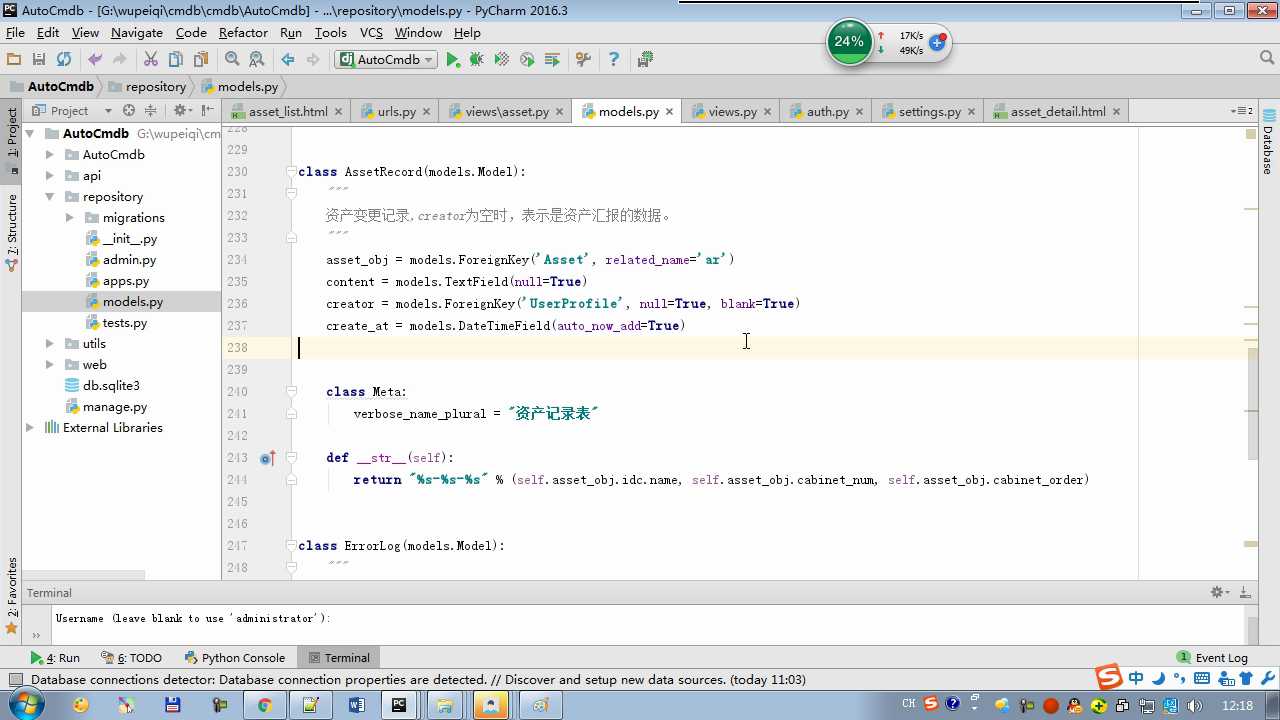Open Chrome from the Windows taskbar
Viewport: 1280px width, 720px height.
264,706
